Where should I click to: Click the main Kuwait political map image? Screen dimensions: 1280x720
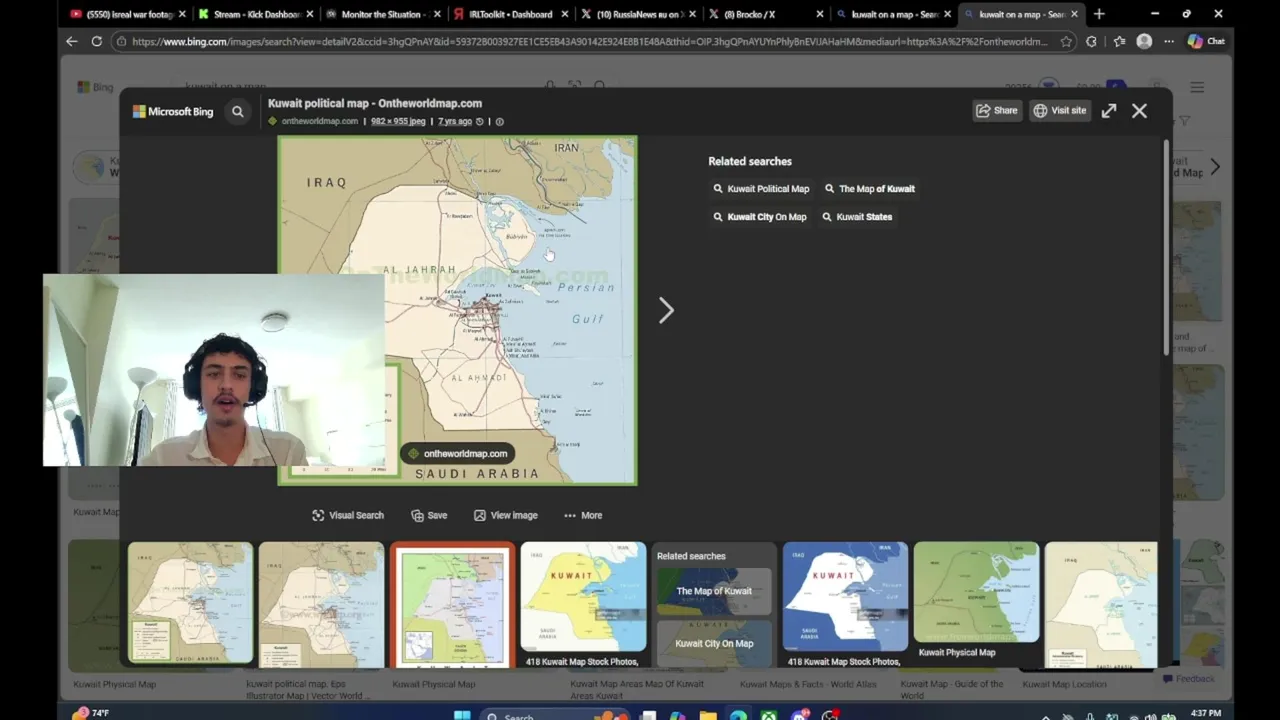coord(457,310)
